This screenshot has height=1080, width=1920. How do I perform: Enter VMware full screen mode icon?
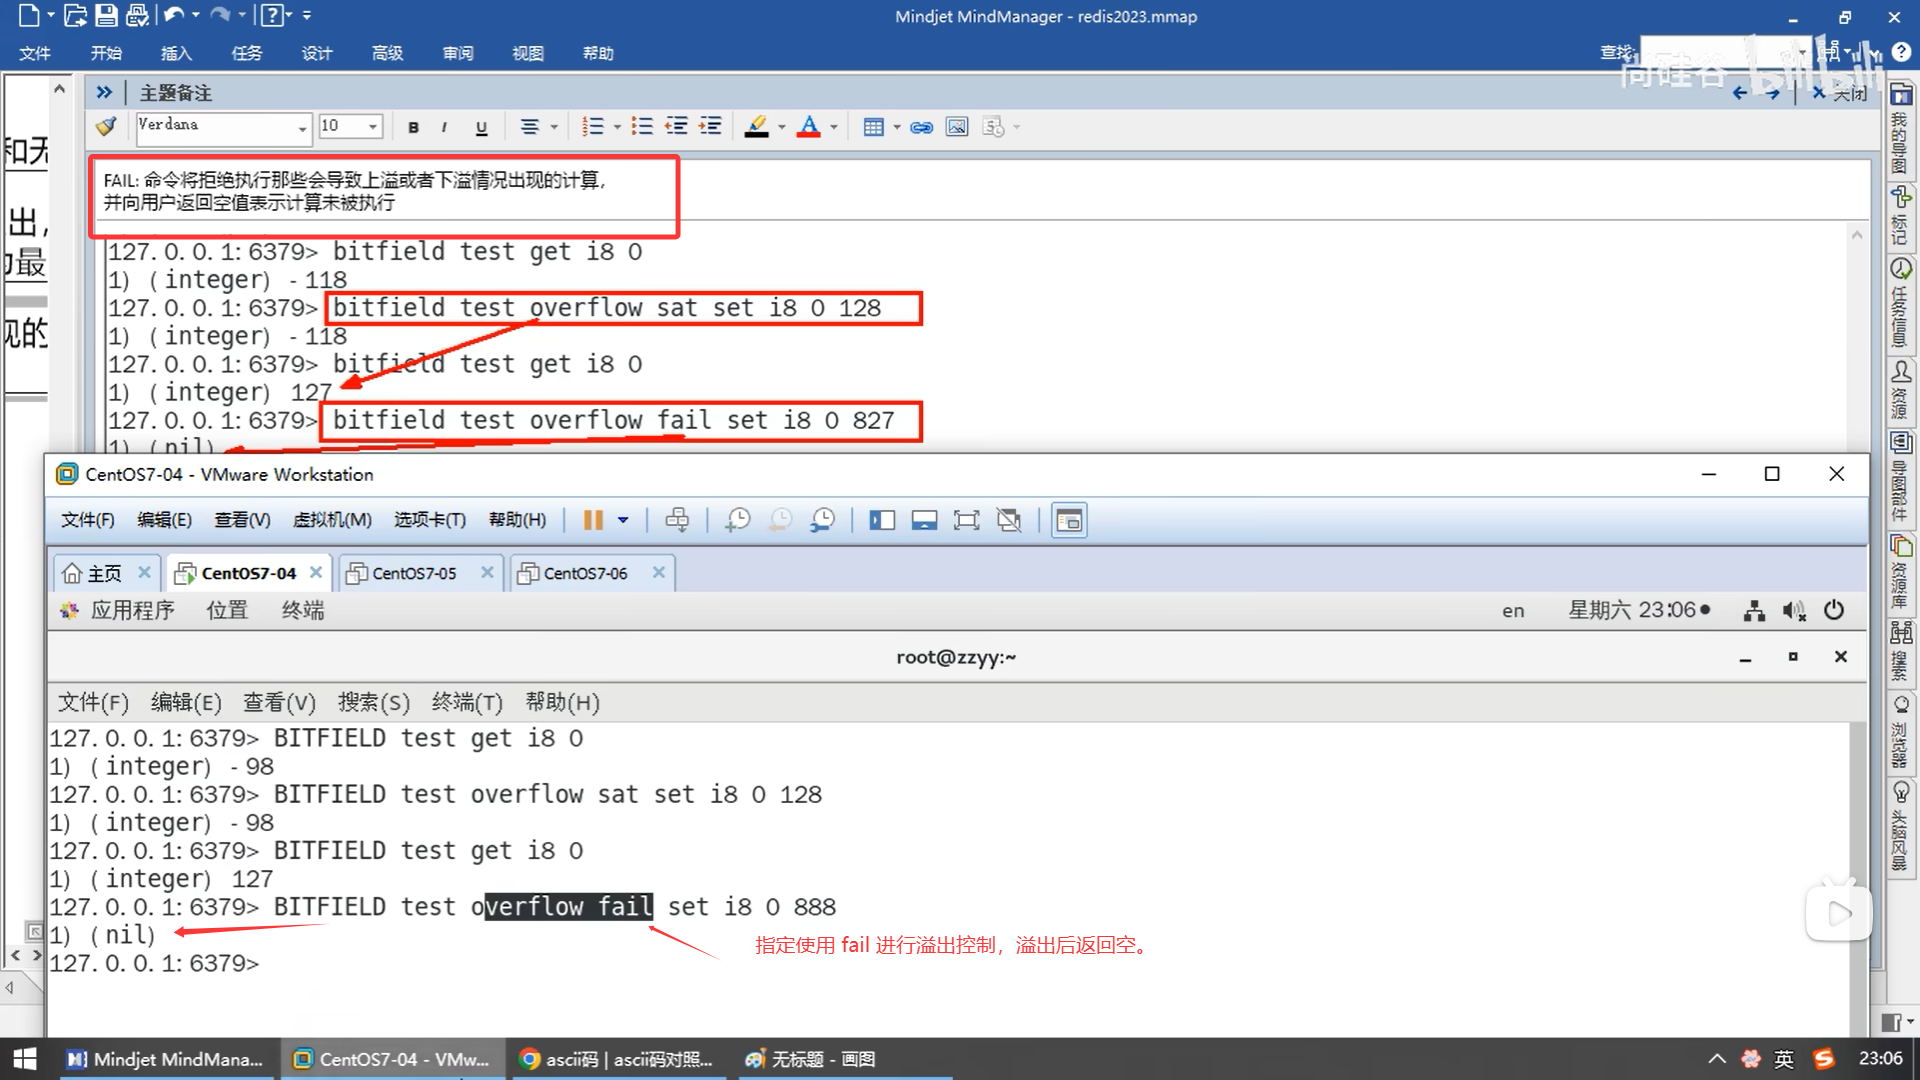point(966,520)
